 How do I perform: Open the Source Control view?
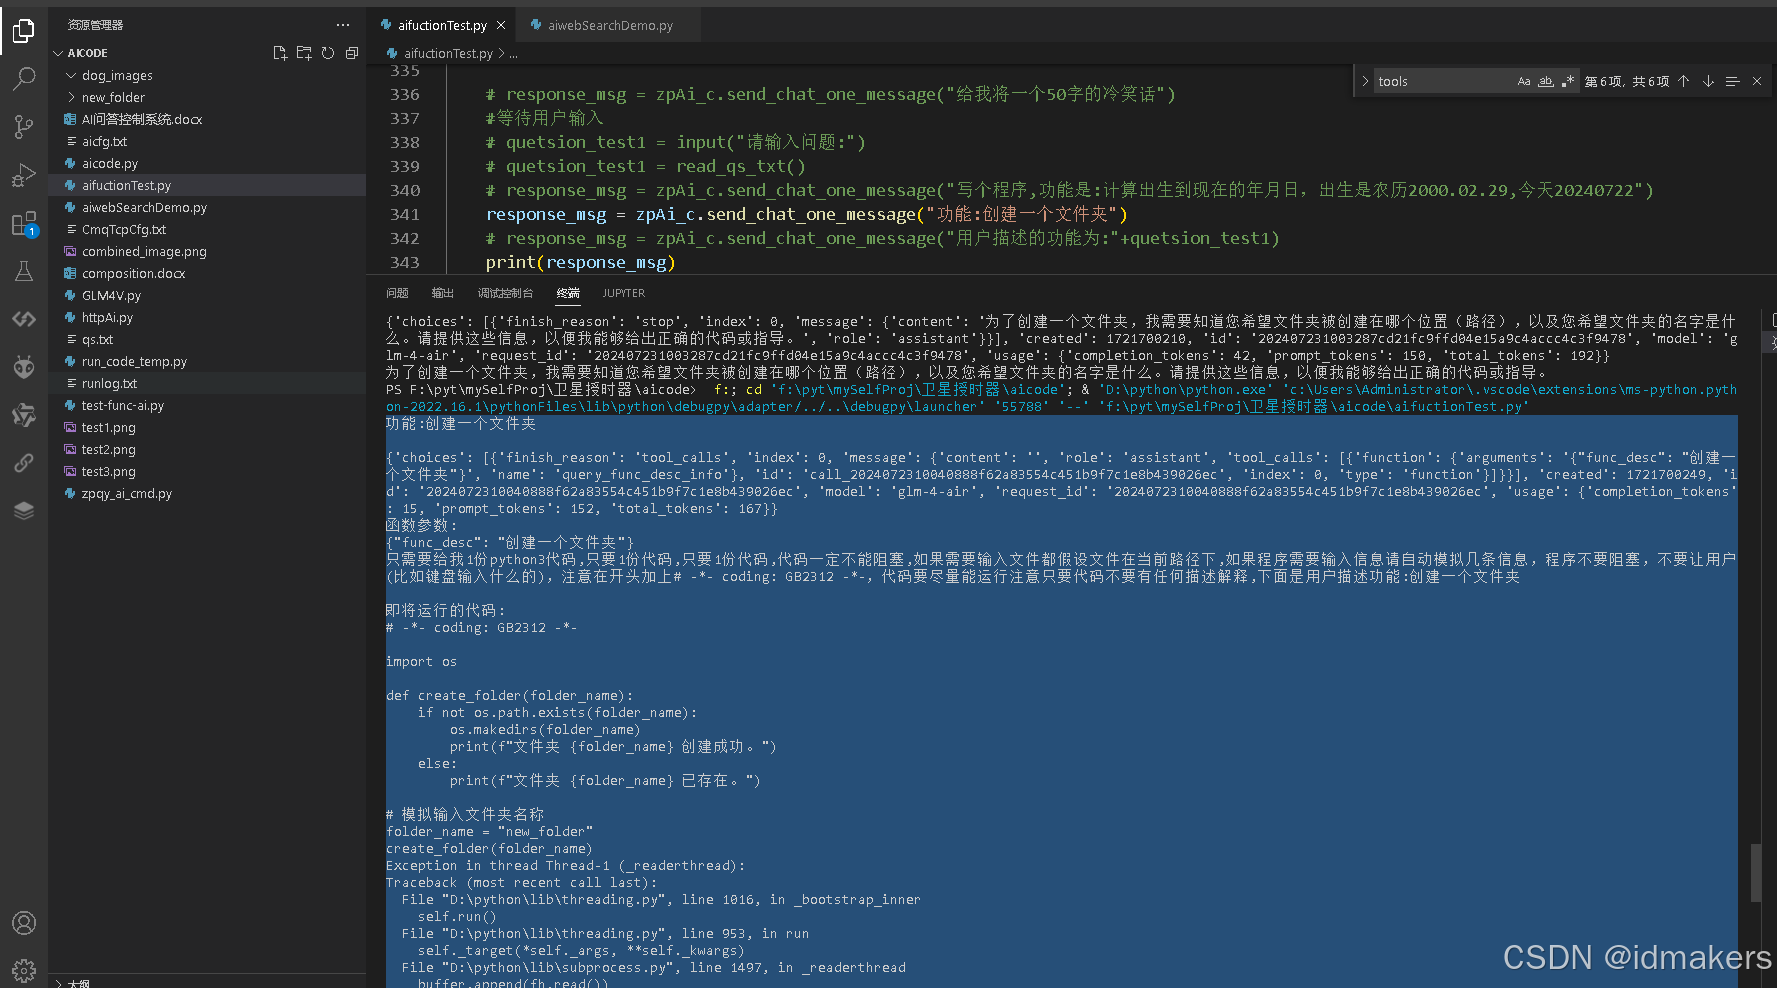(24, 126)
